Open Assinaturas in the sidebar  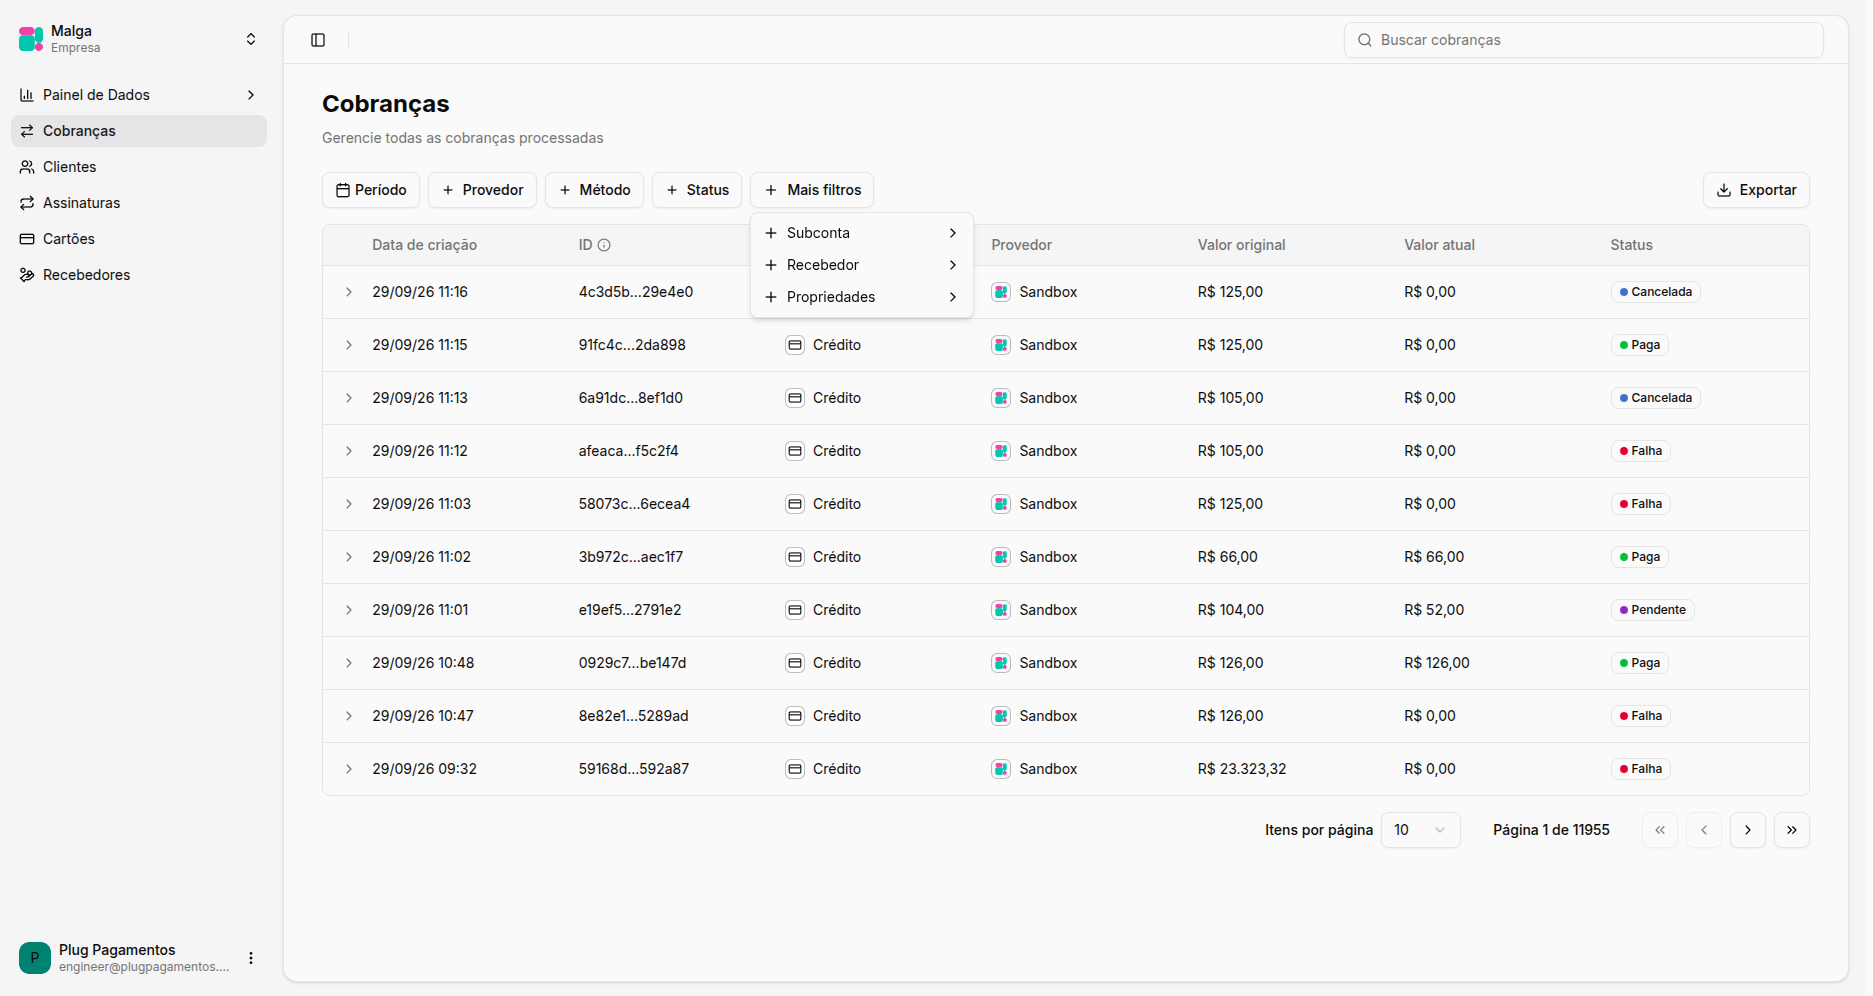coord(139,203)
